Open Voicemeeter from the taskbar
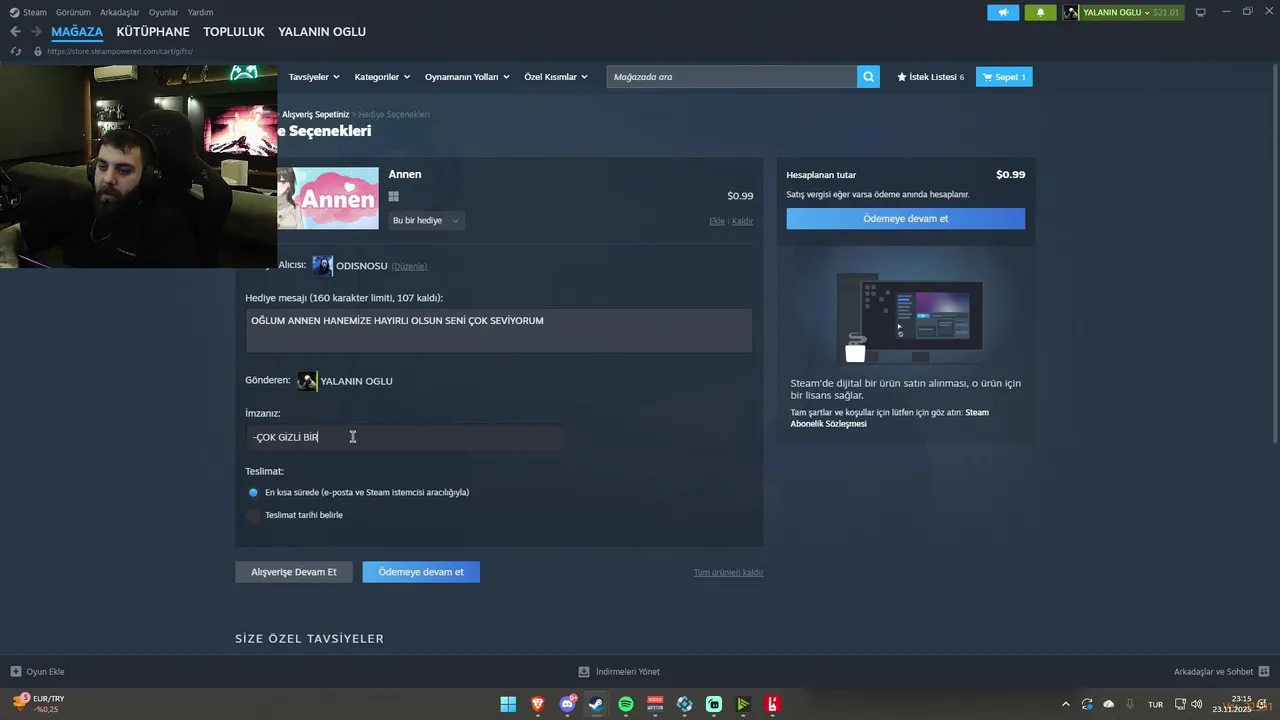Screen dimensions: 1280x720 point(655,704)
